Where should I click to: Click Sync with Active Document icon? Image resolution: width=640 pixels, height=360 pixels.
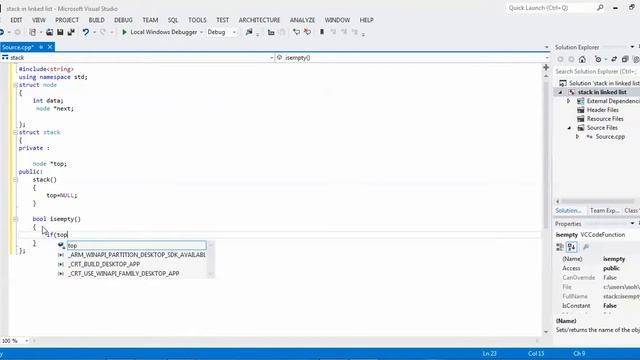pyautogui.click(x=614, y=60)
